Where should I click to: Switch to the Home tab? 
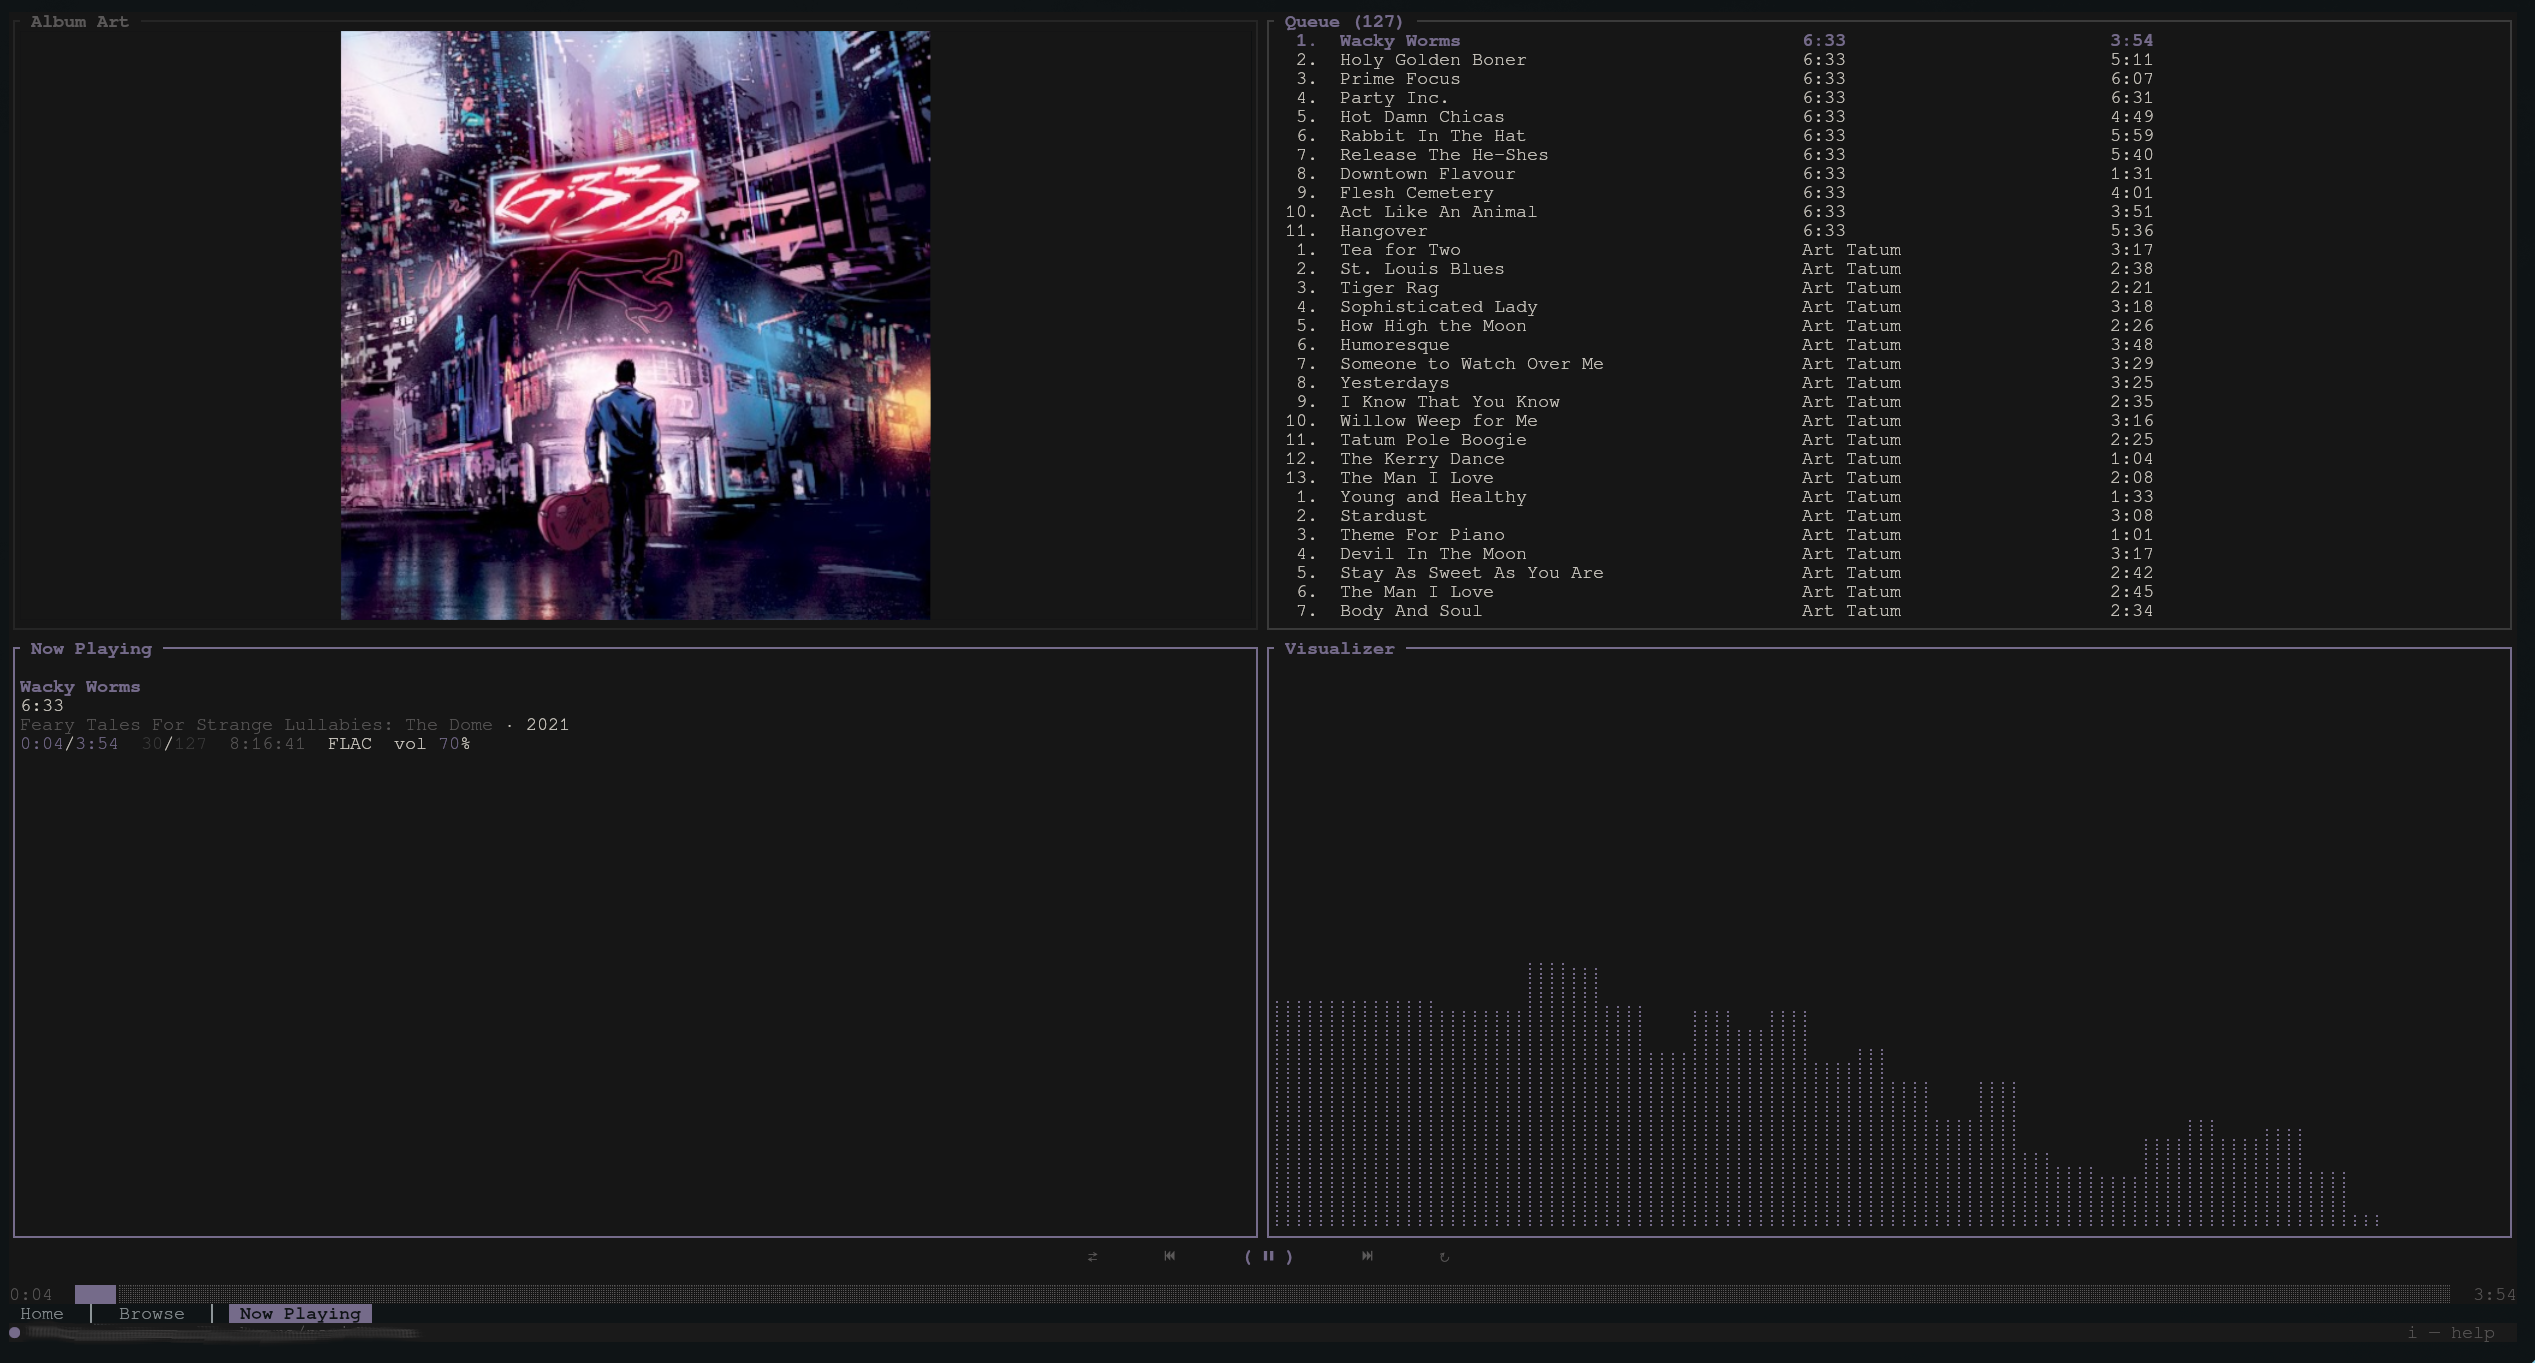tap(42, 1314)
